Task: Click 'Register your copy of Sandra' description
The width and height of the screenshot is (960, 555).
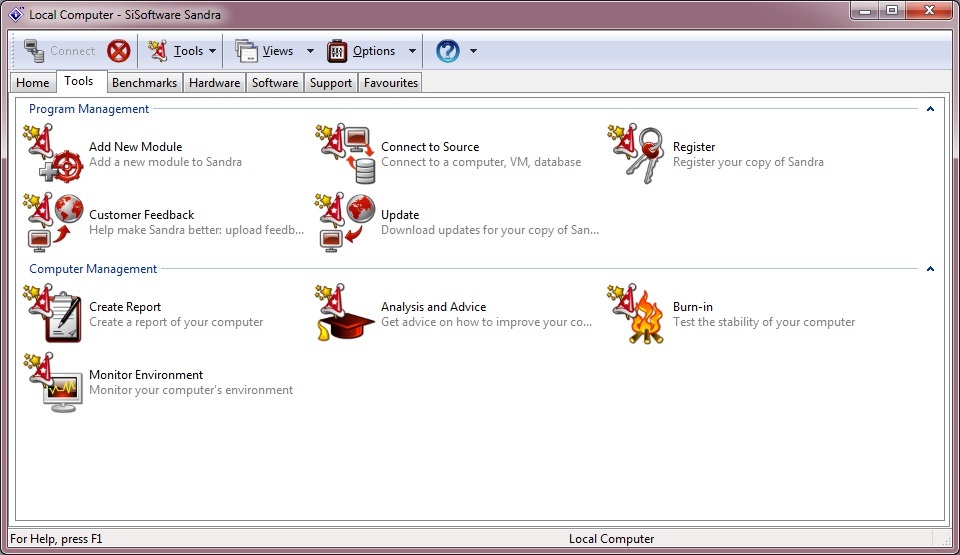Action: point(748,162)
